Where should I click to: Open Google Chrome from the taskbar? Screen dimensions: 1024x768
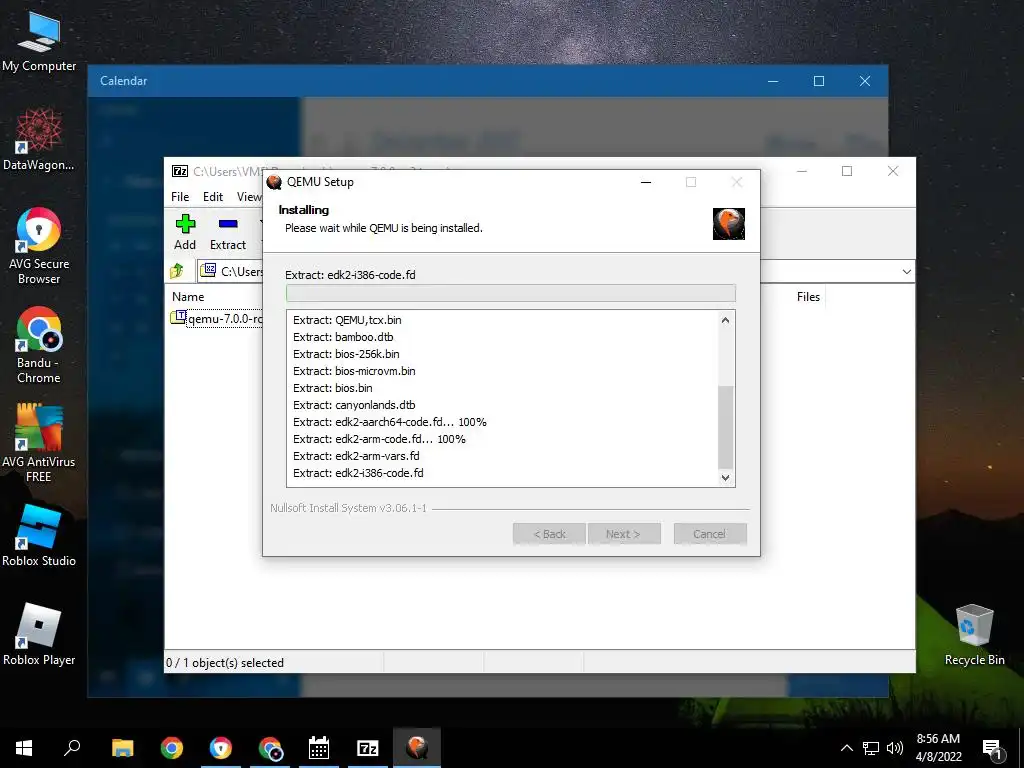coord(172,748)
